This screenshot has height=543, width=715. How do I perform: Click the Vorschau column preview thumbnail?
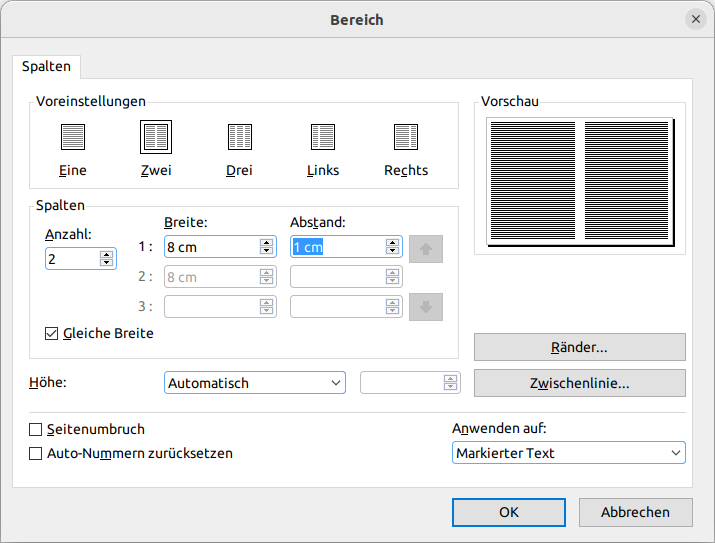(580, 181)
